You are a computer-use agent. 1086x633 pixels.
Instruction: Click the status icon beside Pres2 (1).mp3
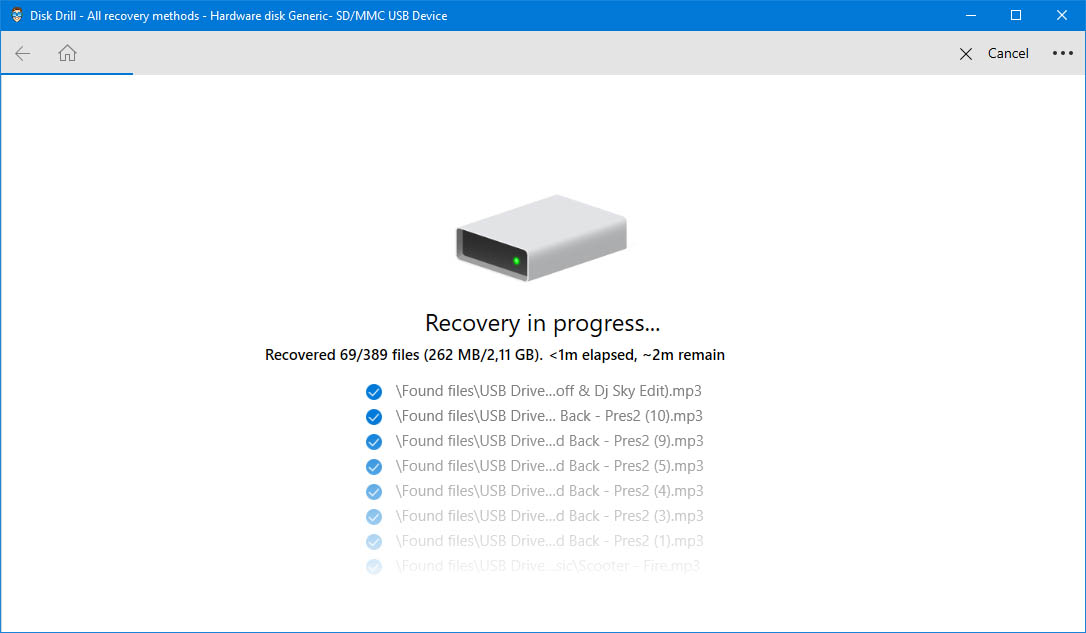(x=374, y=541)
